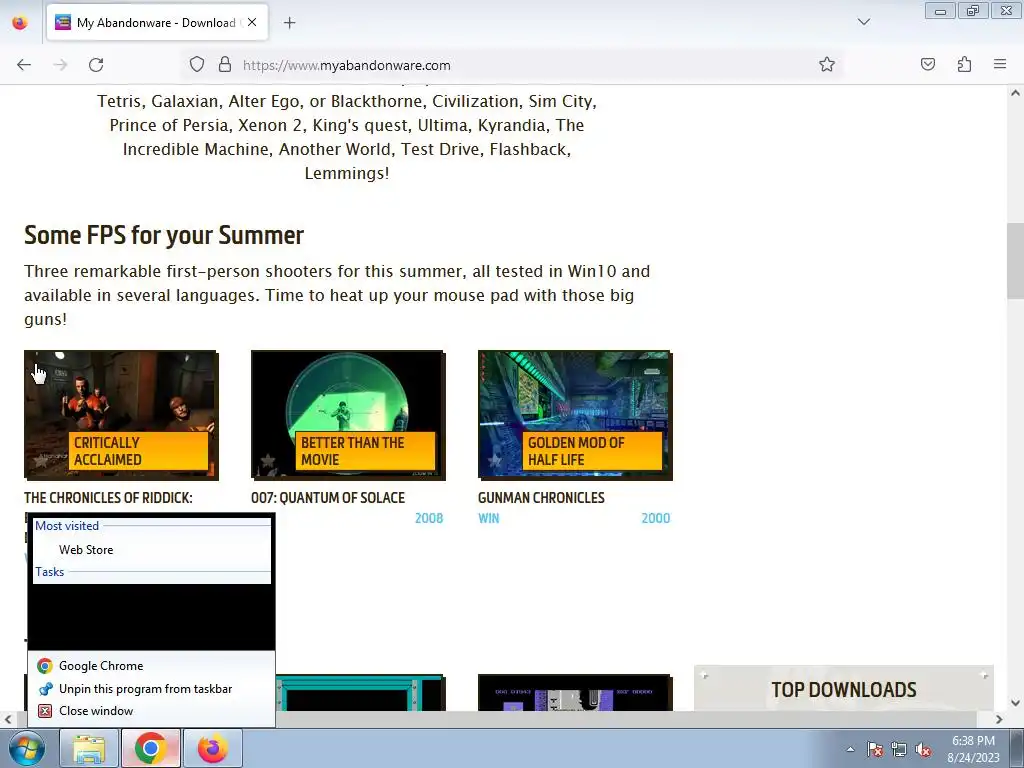Switch to Firefox taskbar icon
Viewport: 1024px width, 768px height.
click(x=212, y=748)
